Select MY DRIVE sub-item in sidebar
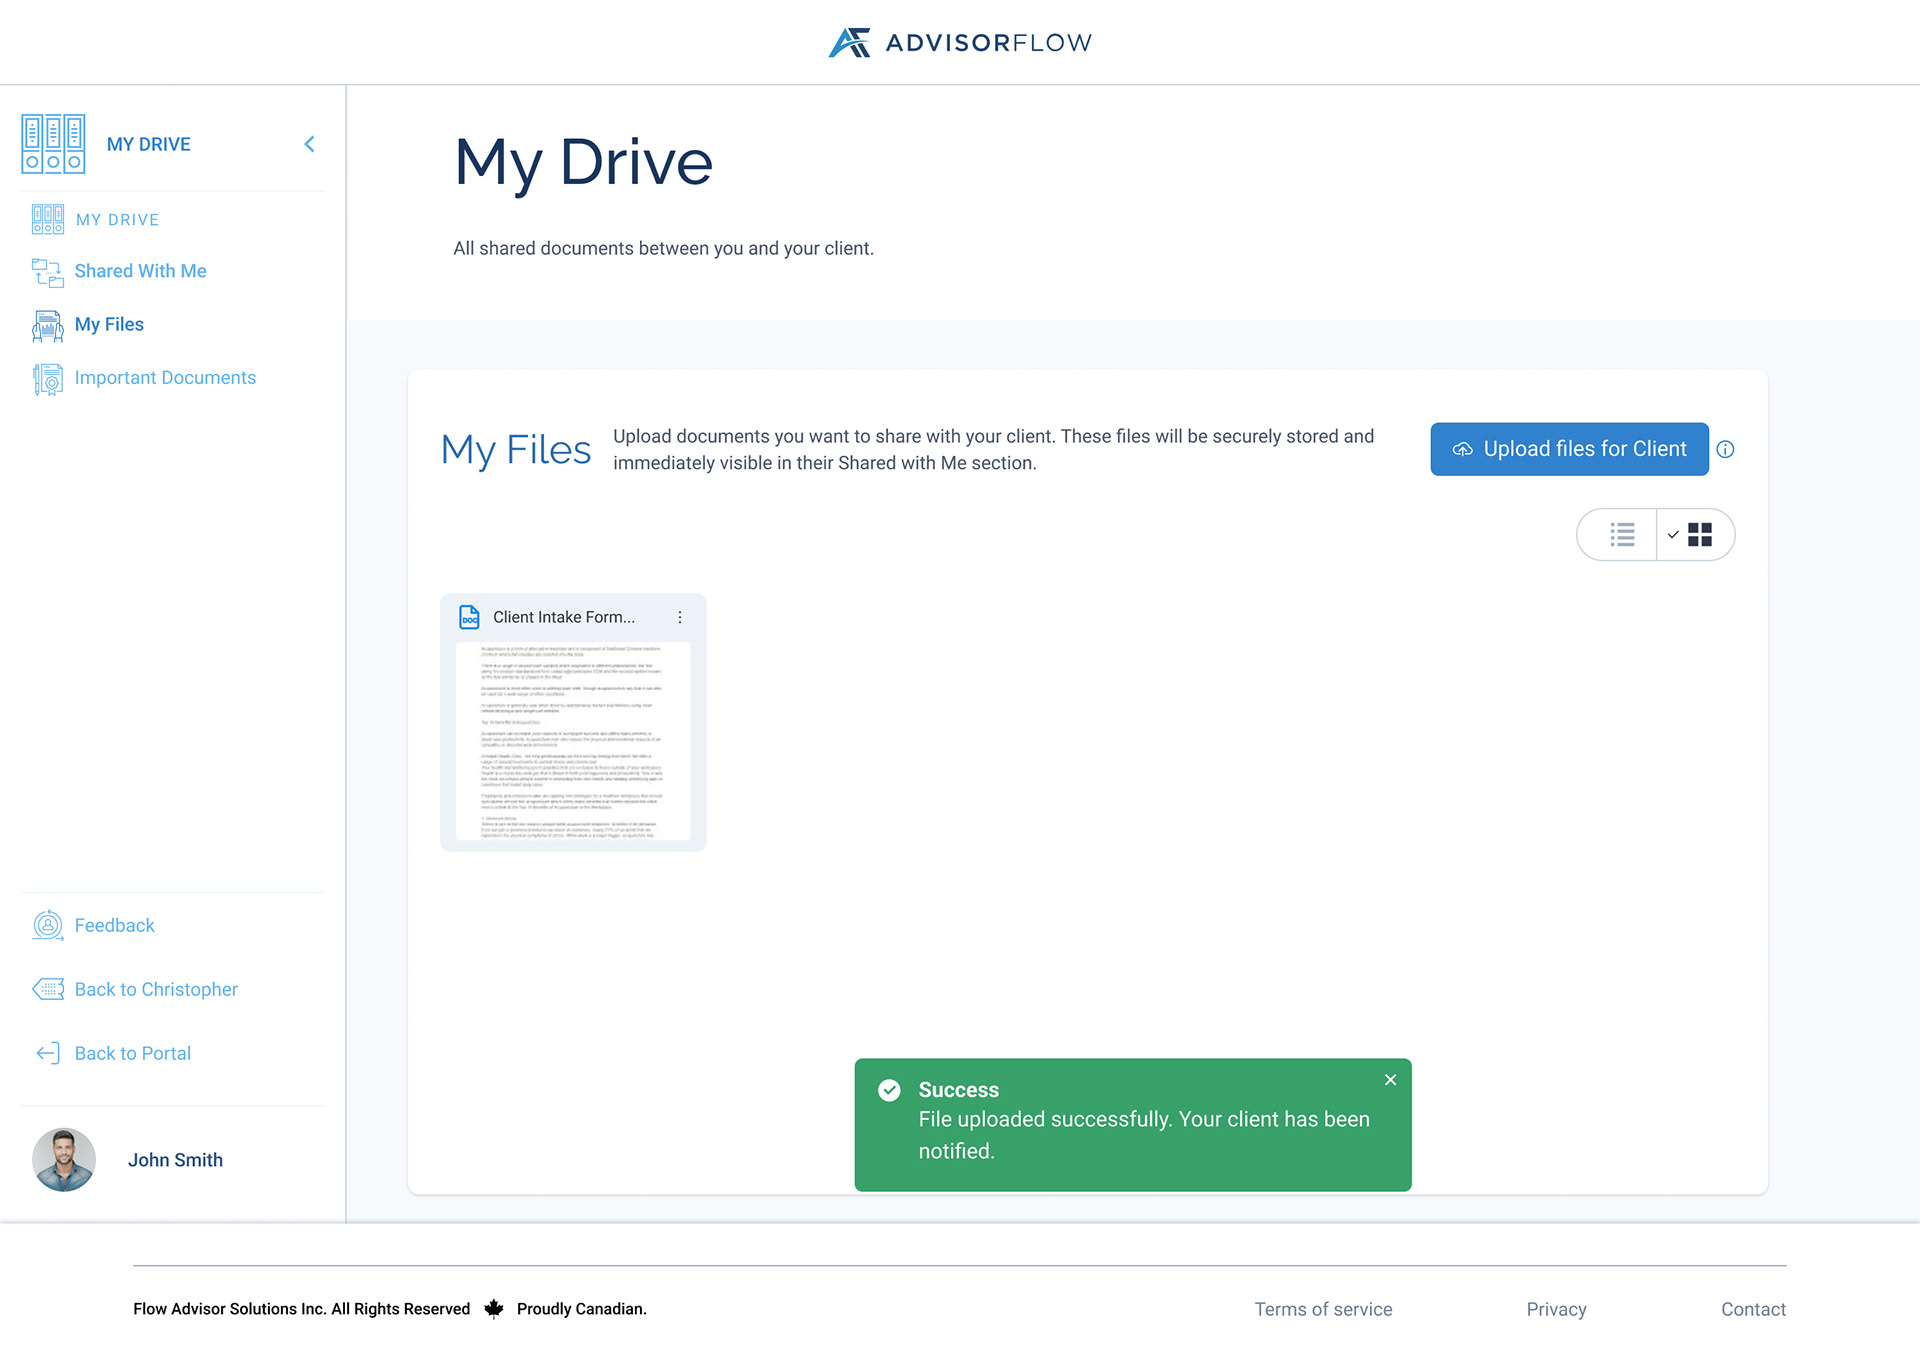The height and width of the screenshot is (1365, 1920). (117, 219)
